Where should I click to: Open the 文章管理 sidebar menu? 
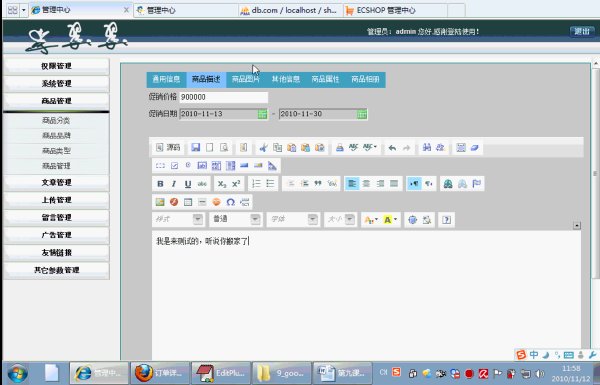tap(57, 182)
